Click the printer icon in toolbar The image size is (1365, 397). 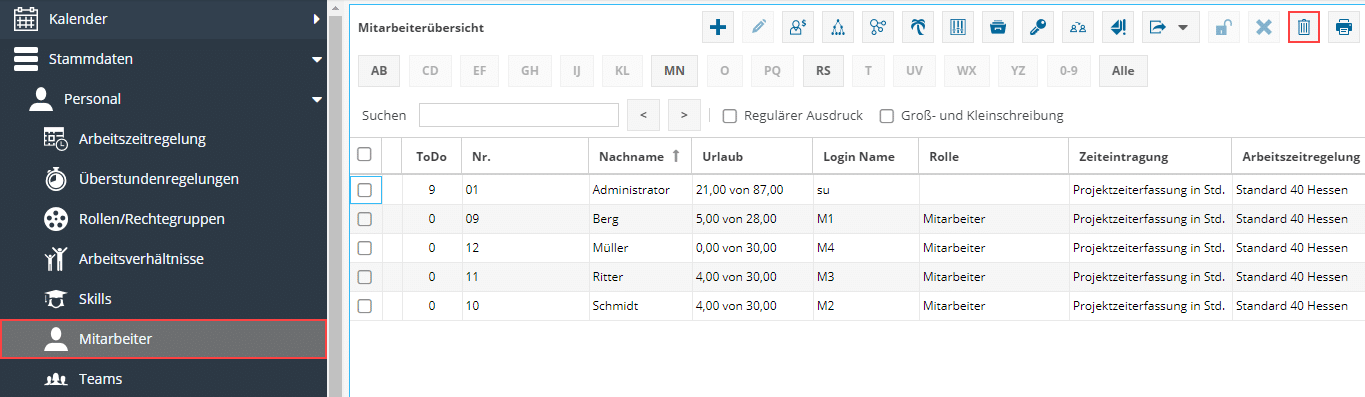click(1345, 28)
